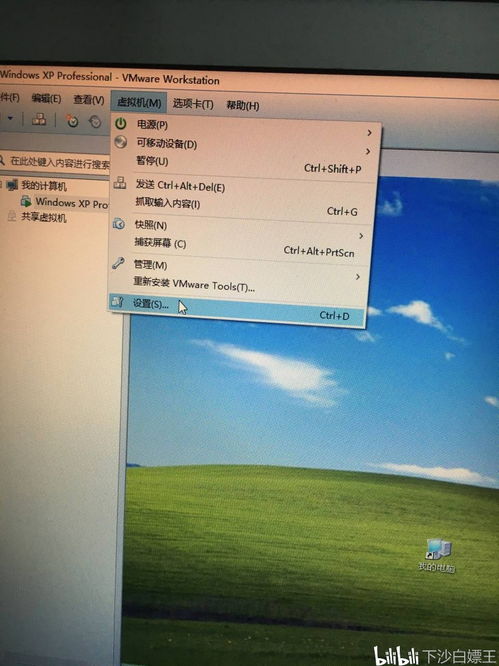499x666 pixels.
Task: Click the snapshot clock icon beside 快照(N)
Action: [118, 223]
